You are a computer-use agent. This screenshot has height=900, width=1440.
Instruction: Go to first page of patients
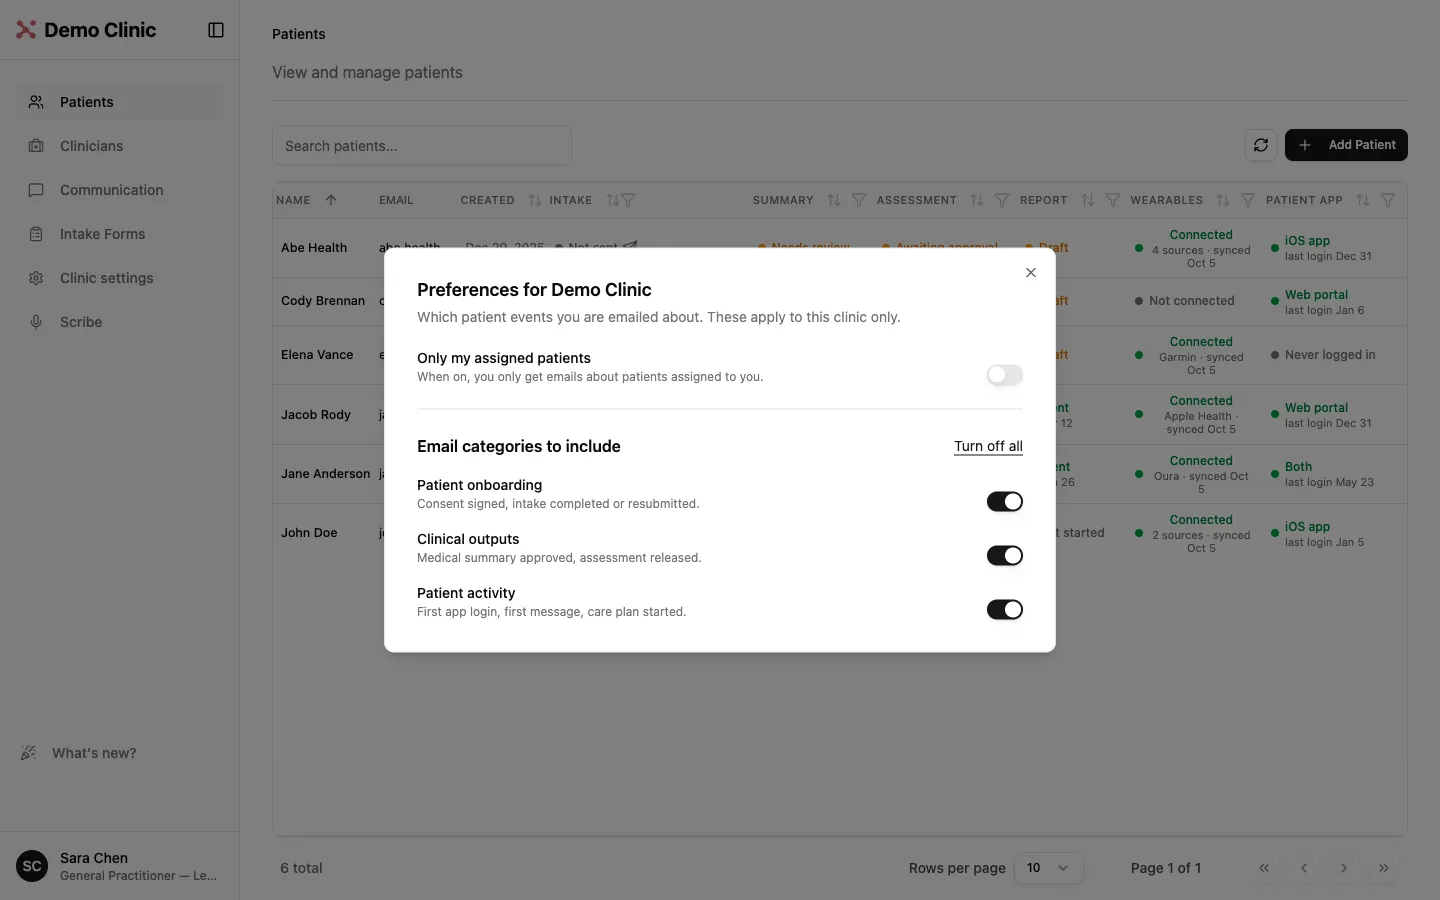pyautogui.click(x=1264, y=868)
